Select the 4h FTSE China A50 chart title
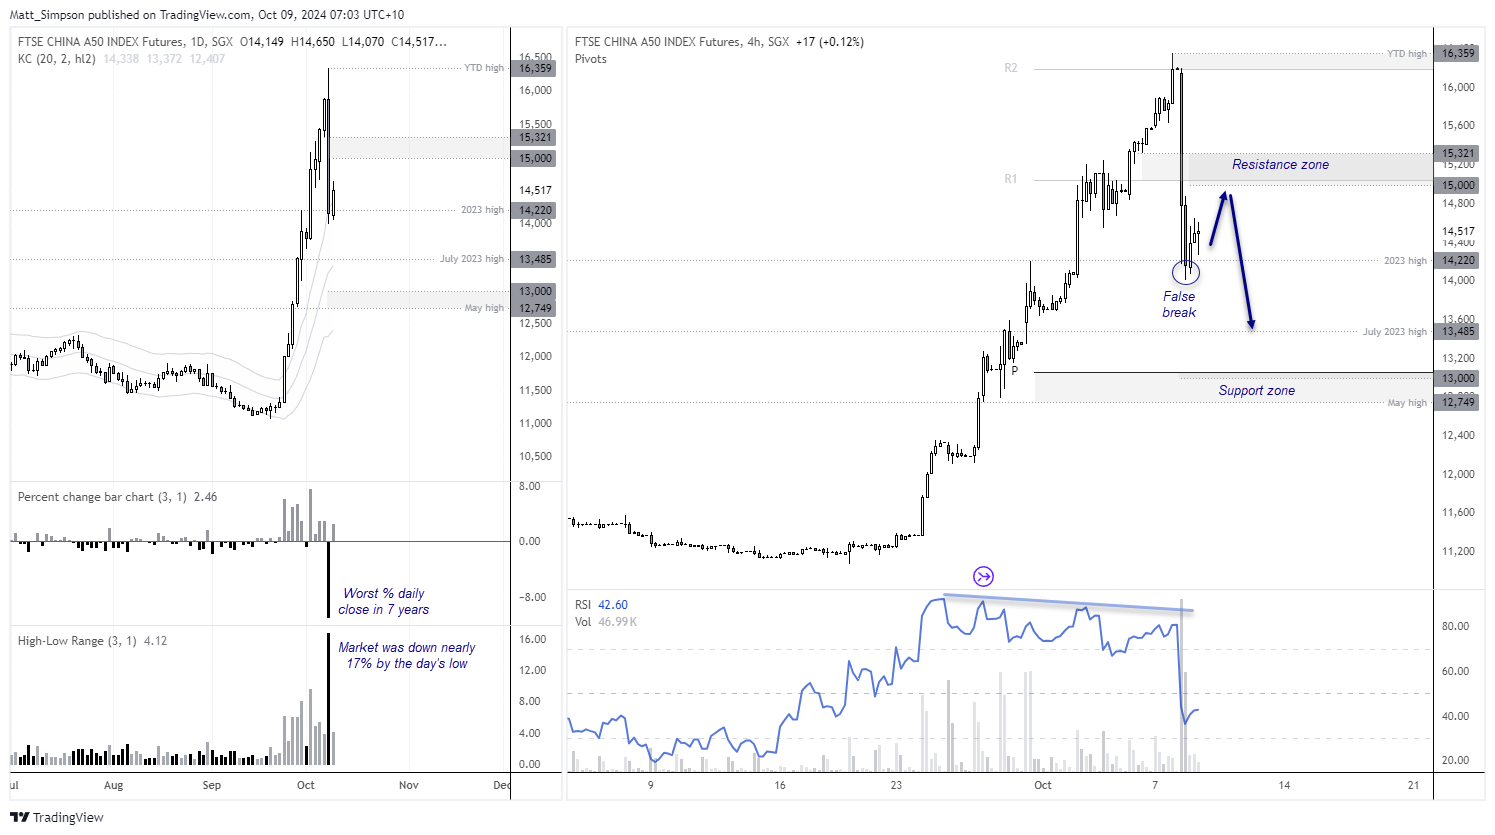1495x835 pixels. (682, 42)
